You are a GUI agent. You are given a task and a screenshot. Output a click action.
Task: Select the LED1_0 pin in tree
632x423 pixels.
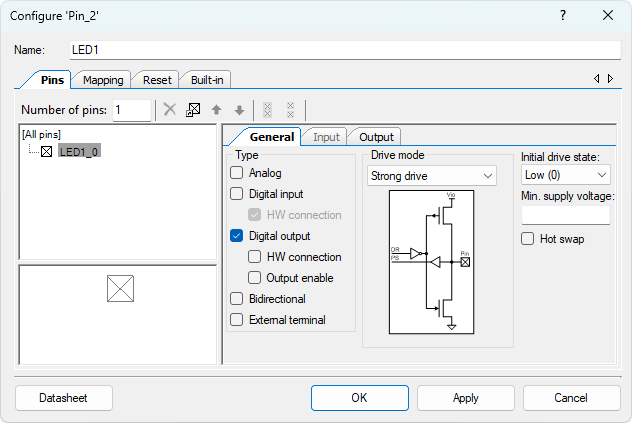pos(79,151)
